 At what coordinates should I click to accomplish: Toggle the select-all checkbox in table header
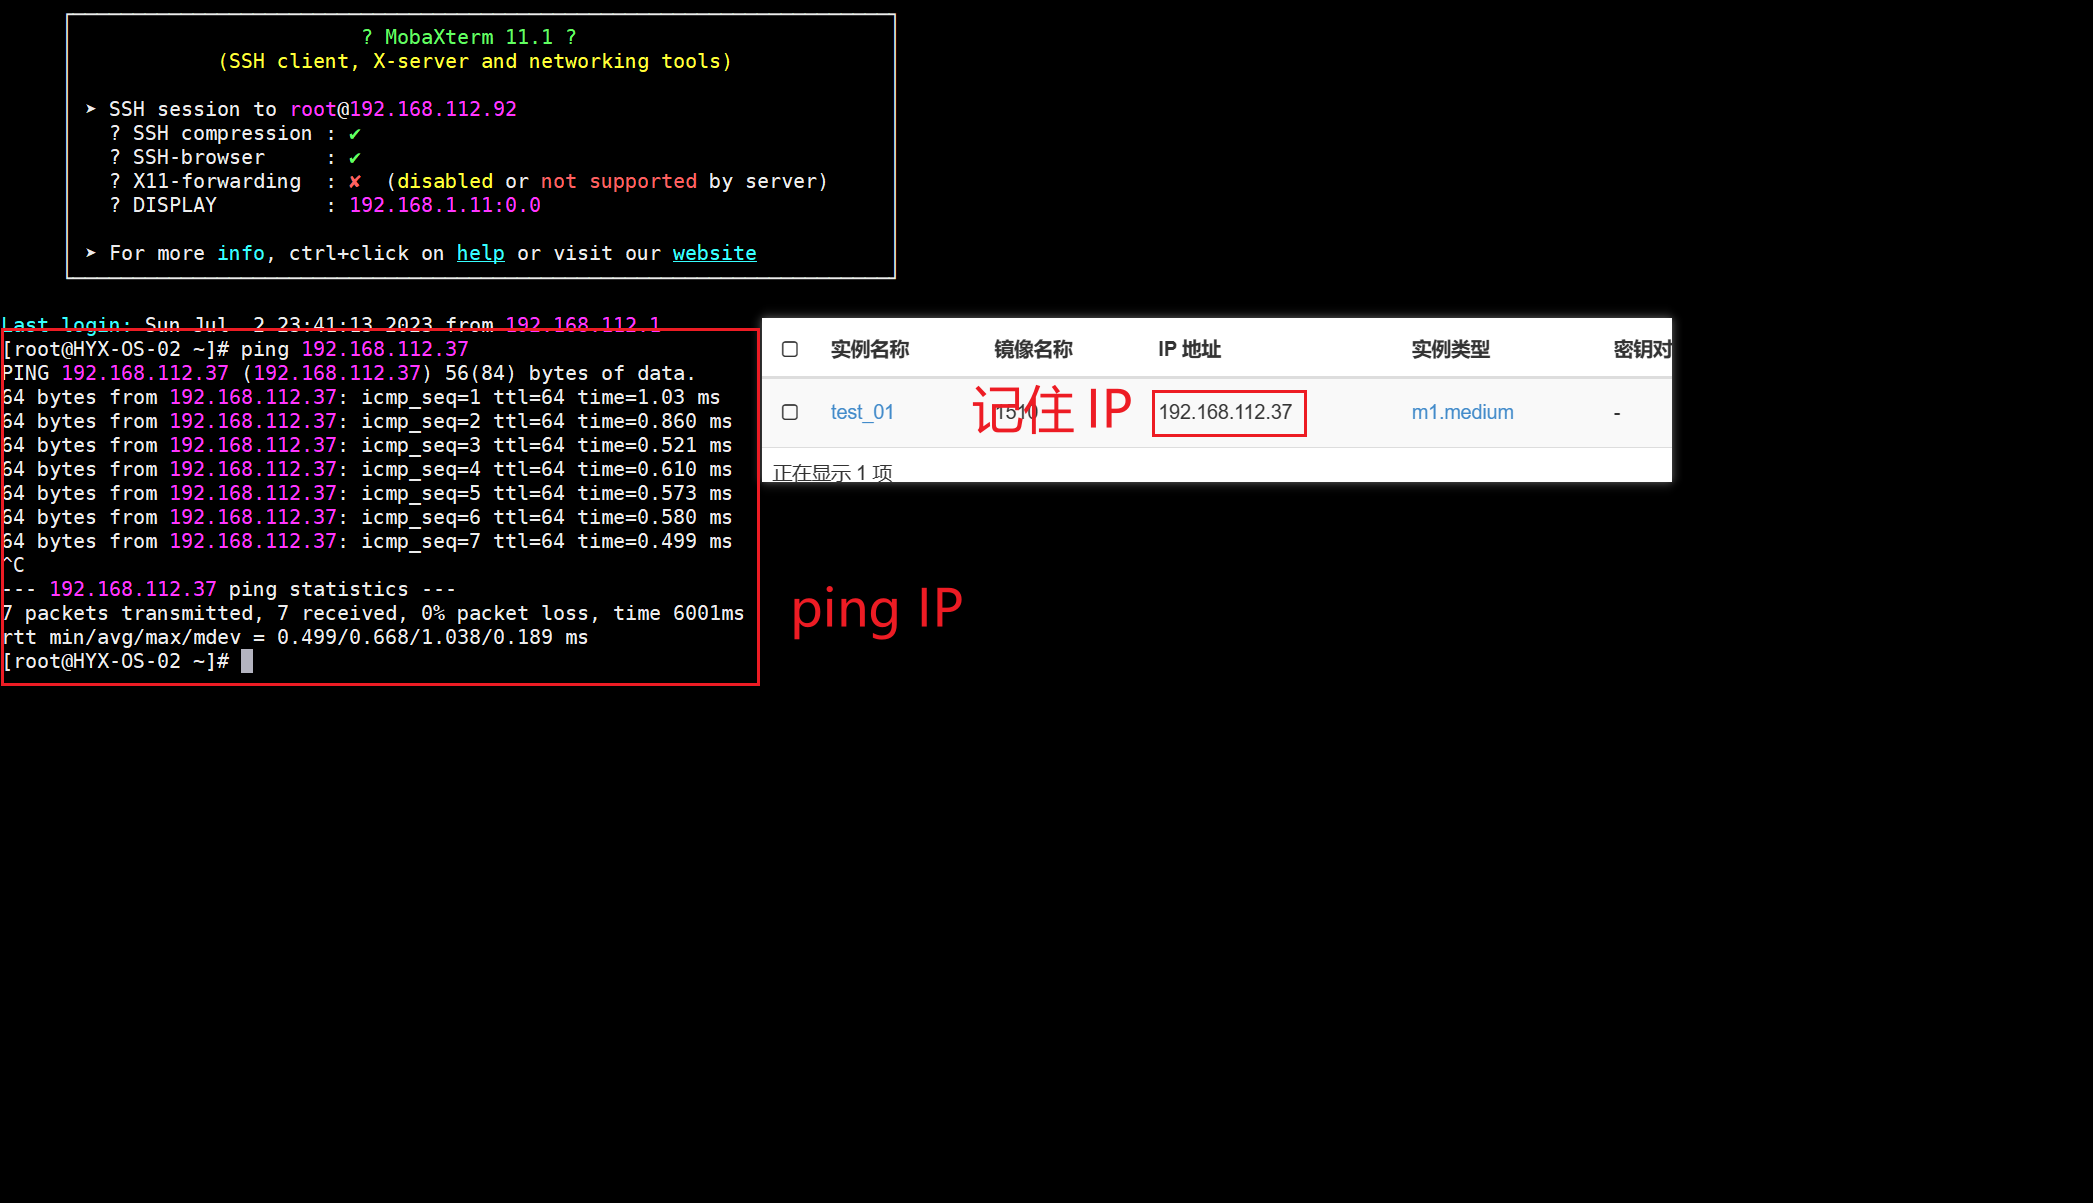789,349
